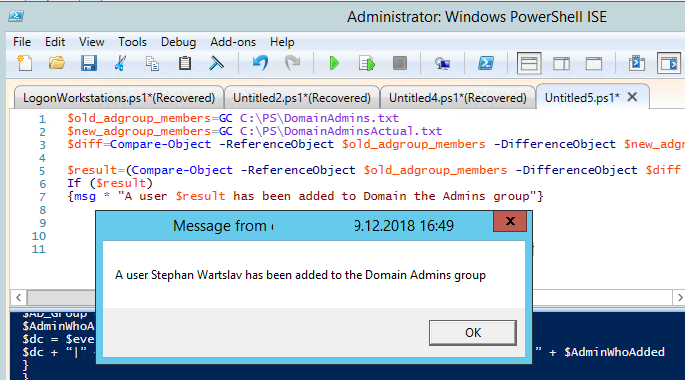685x380 pixels.
Task: Toggle the Command Add-on pane icon
Action: 669,64
